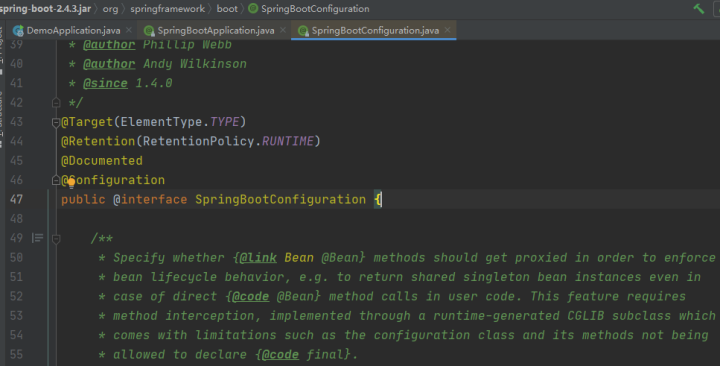Click the DemoApplication.java file icon
The image size is (720, 366).
click(18, 31)
